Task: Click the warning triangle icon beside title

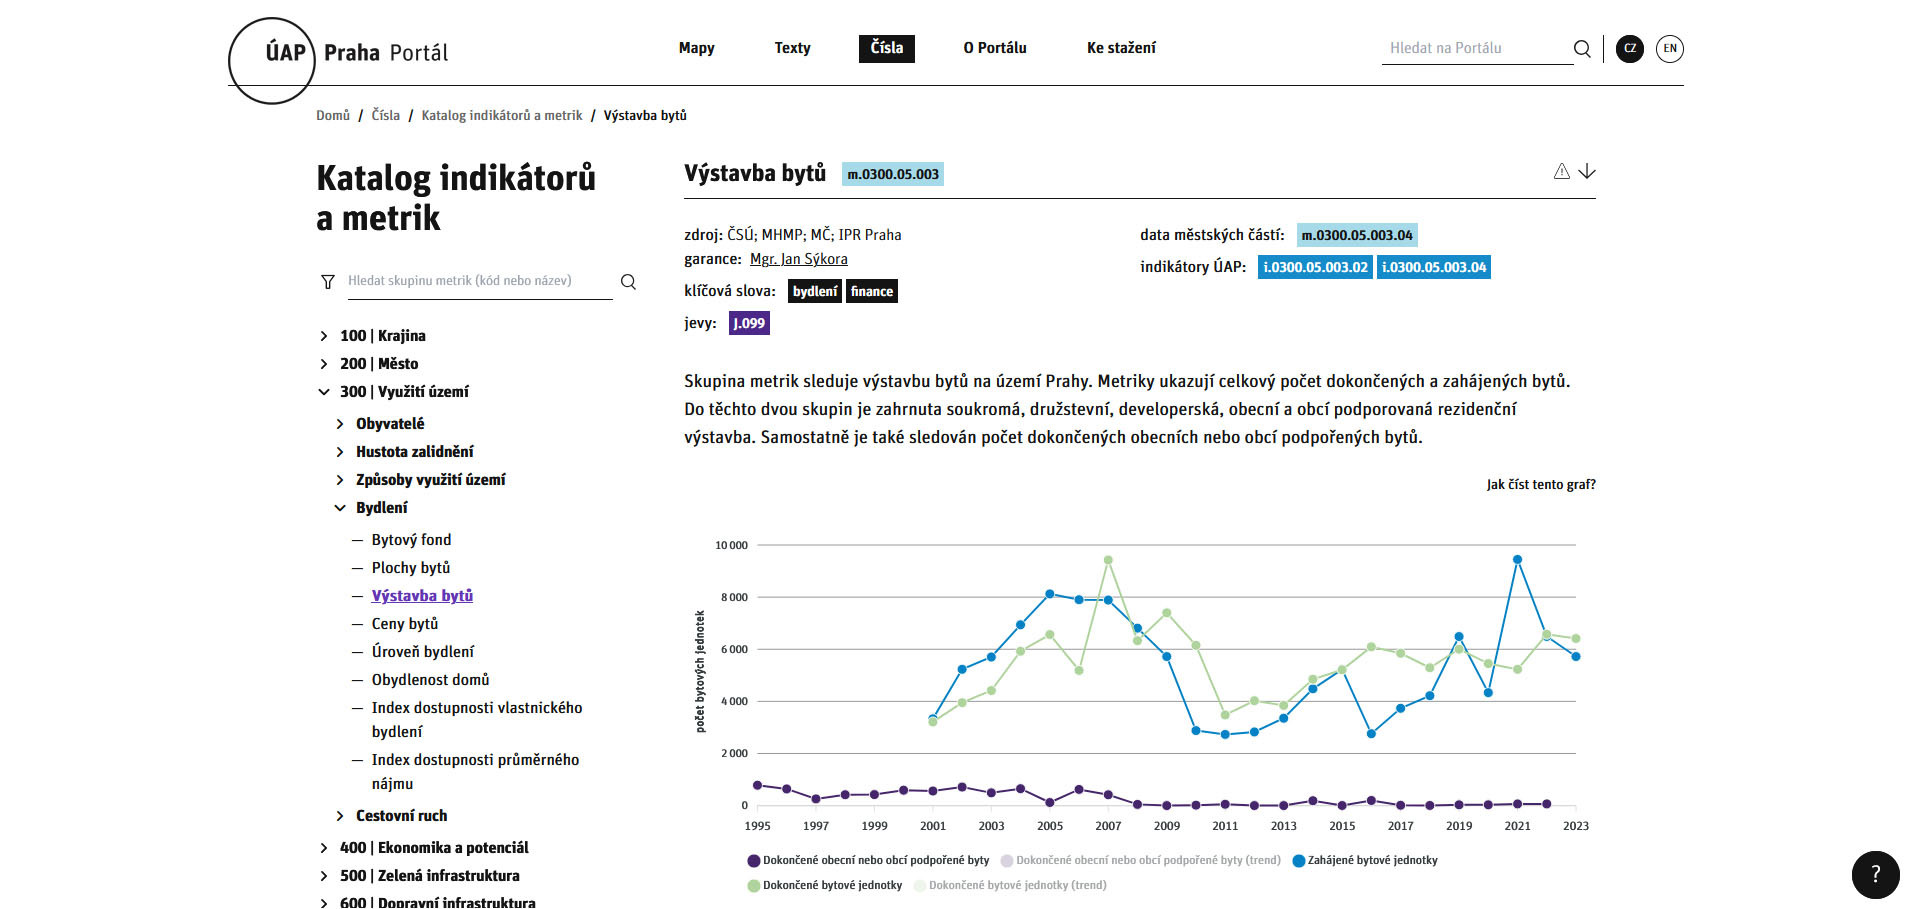Action: point(1561,172)
